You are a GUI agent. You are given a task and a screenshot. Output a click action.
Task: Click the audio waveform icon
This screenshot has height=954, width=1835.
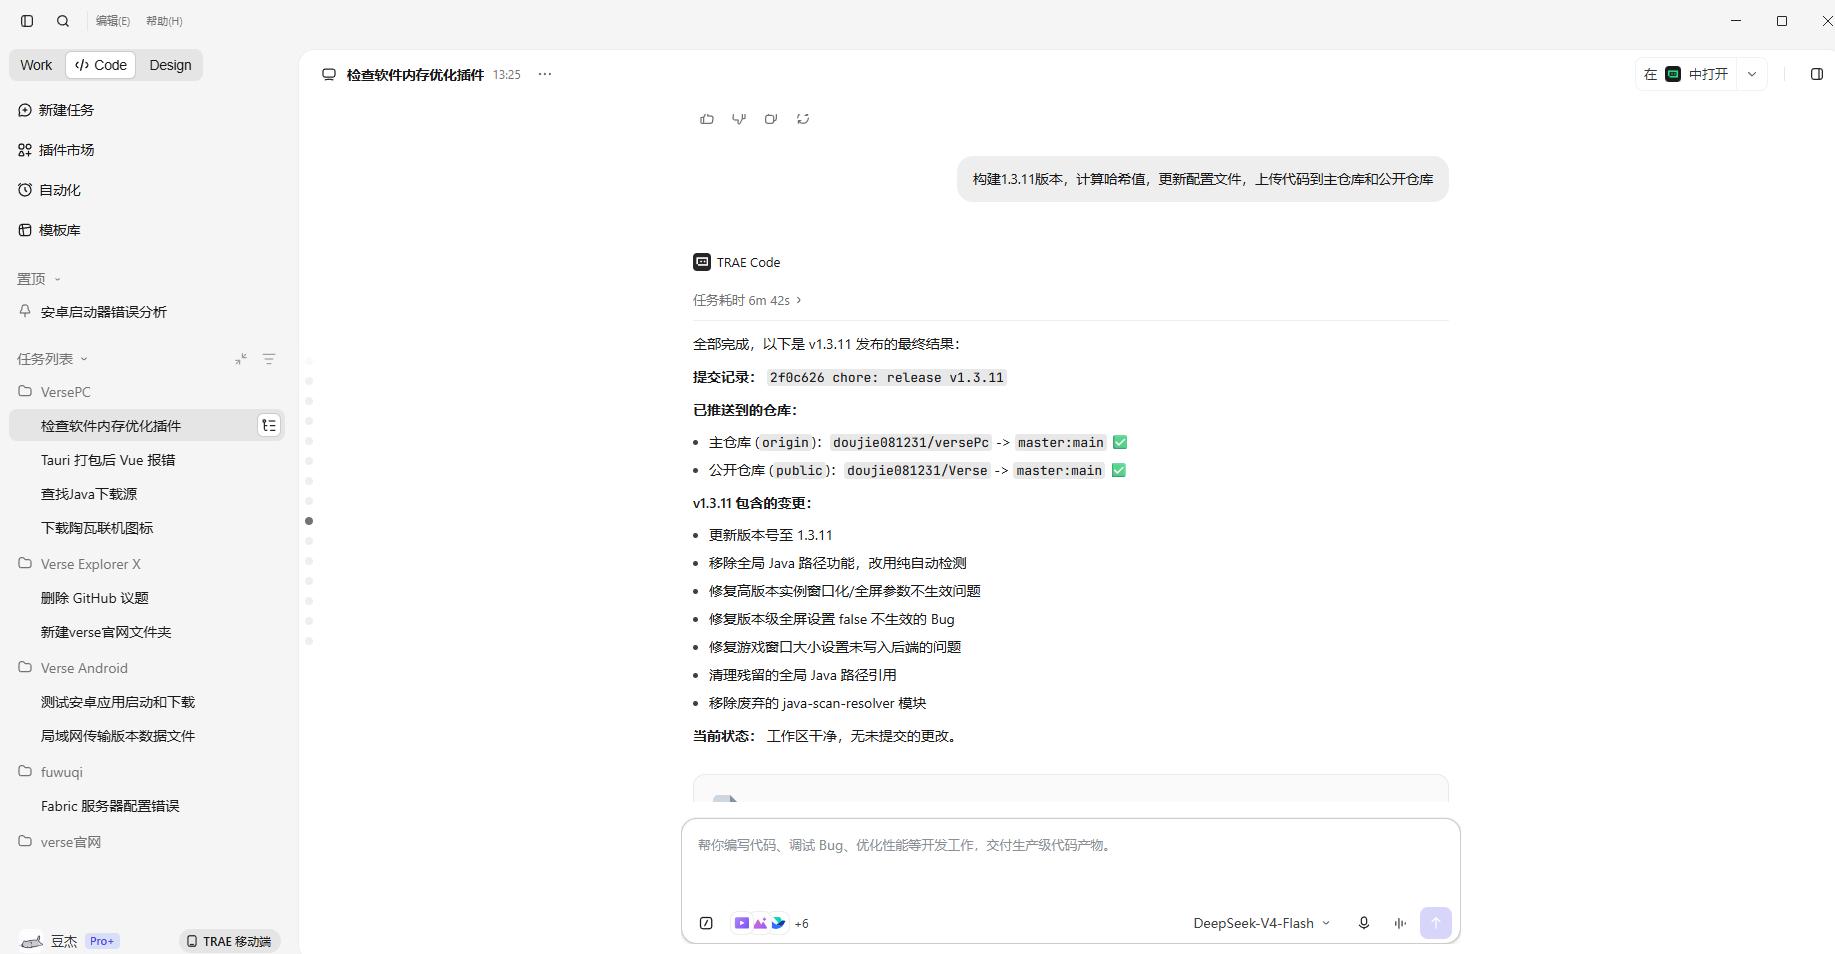[x=1400, y=923]
